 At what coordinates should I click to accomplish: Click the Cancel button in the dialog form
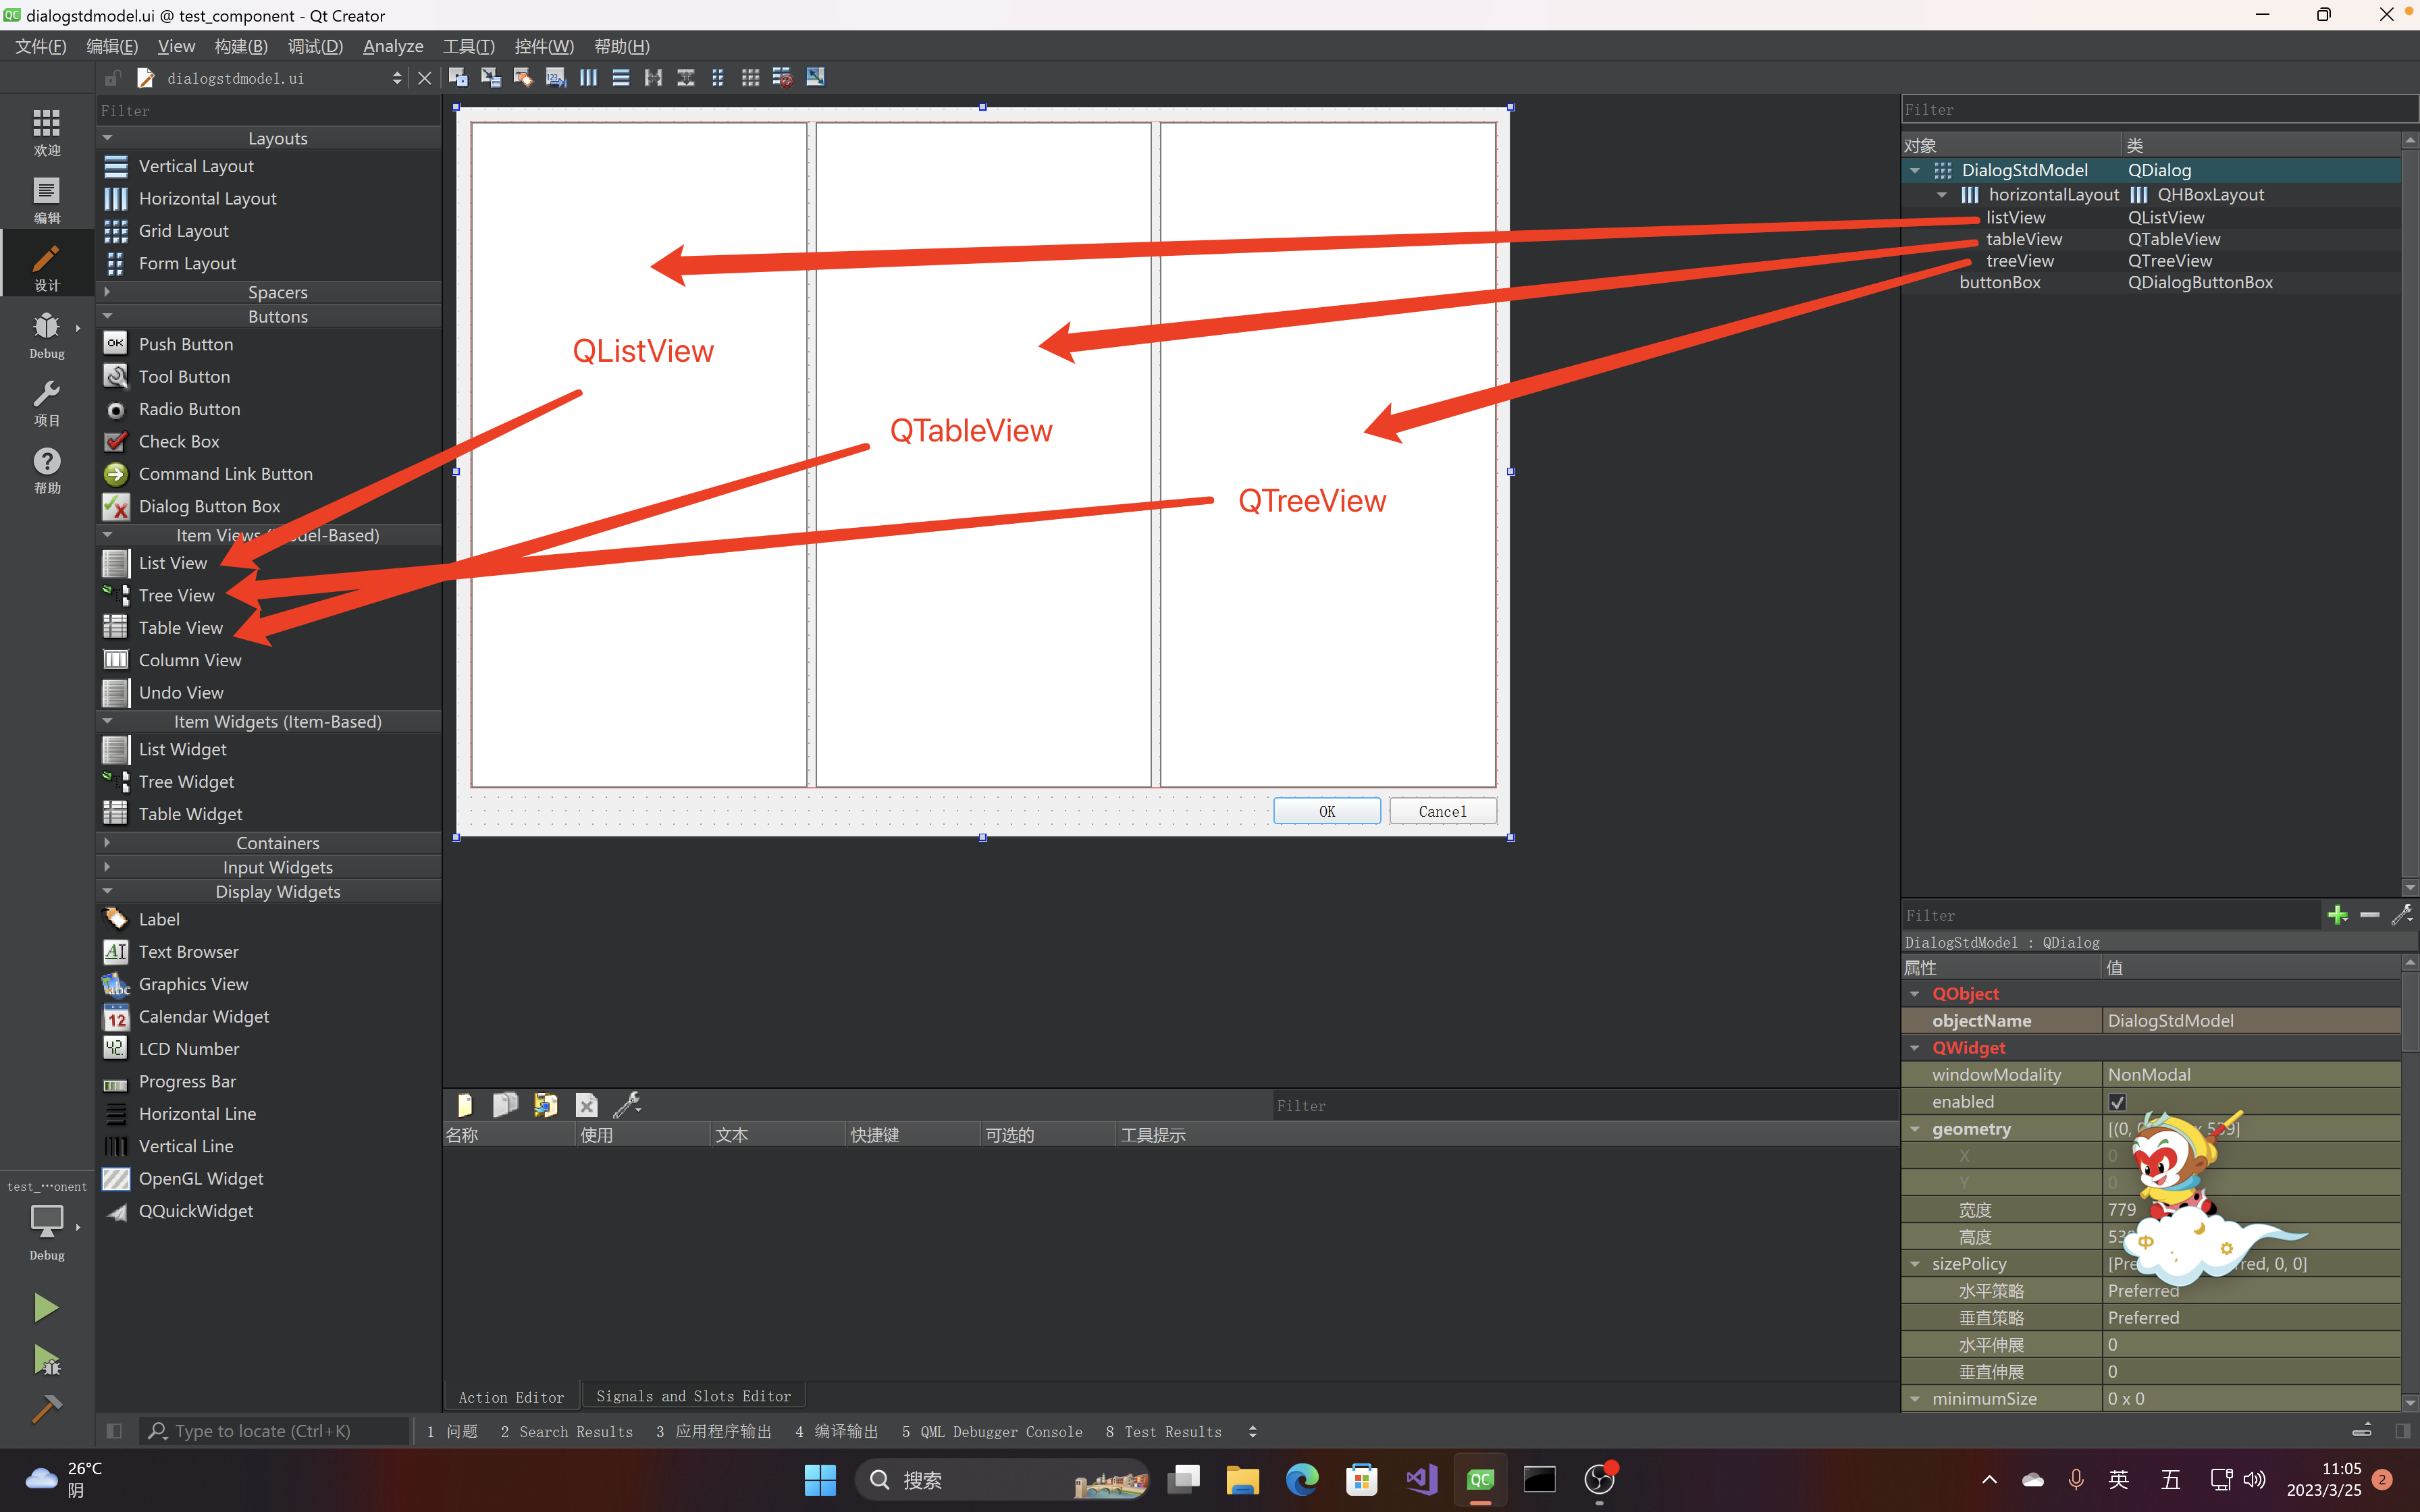coord(1443,811)
